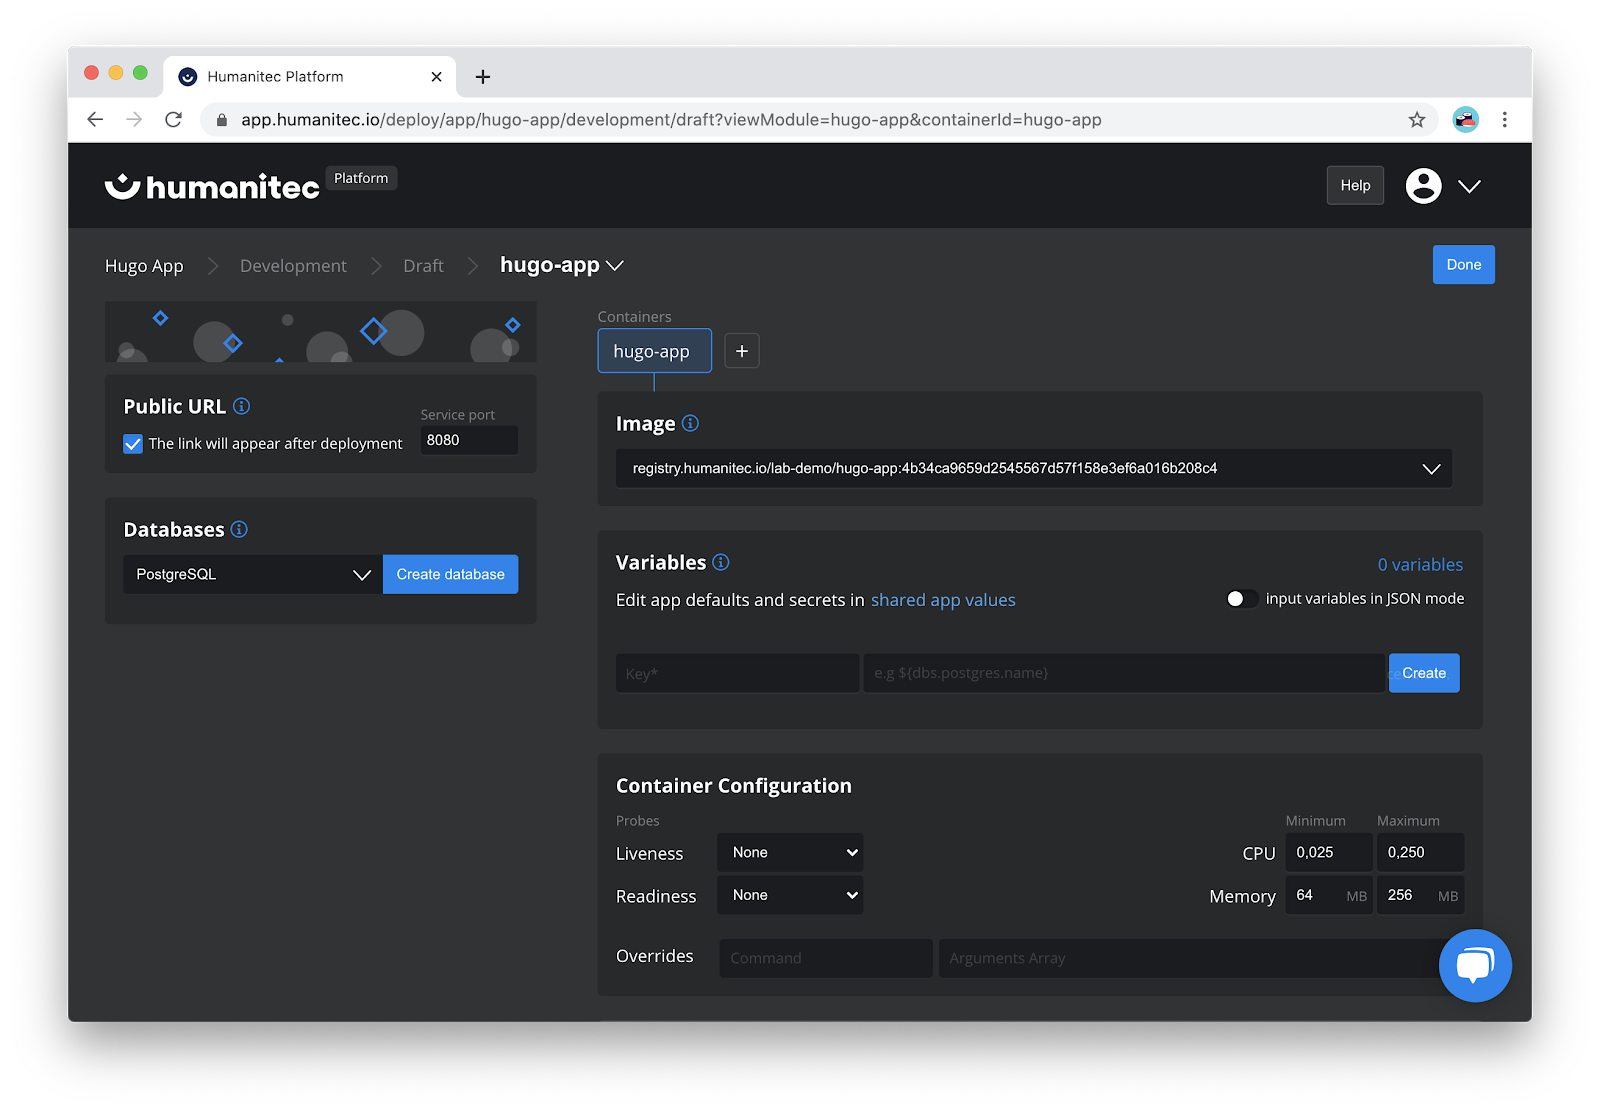The width and height of the screenshot is (1600, 1112).
Task: Uncheck the link deployment checkbox
Action: (133, 443)
